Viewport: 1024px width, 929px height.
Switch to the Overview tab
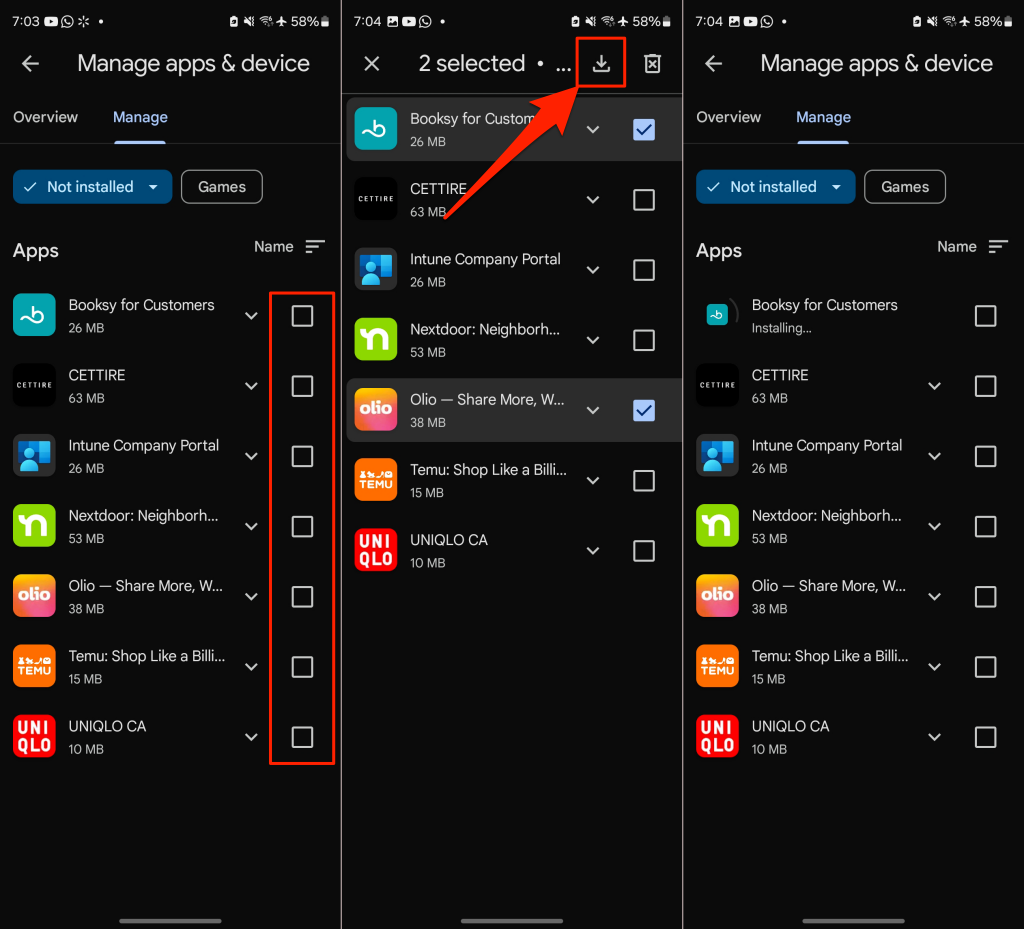tap(45, 117)
